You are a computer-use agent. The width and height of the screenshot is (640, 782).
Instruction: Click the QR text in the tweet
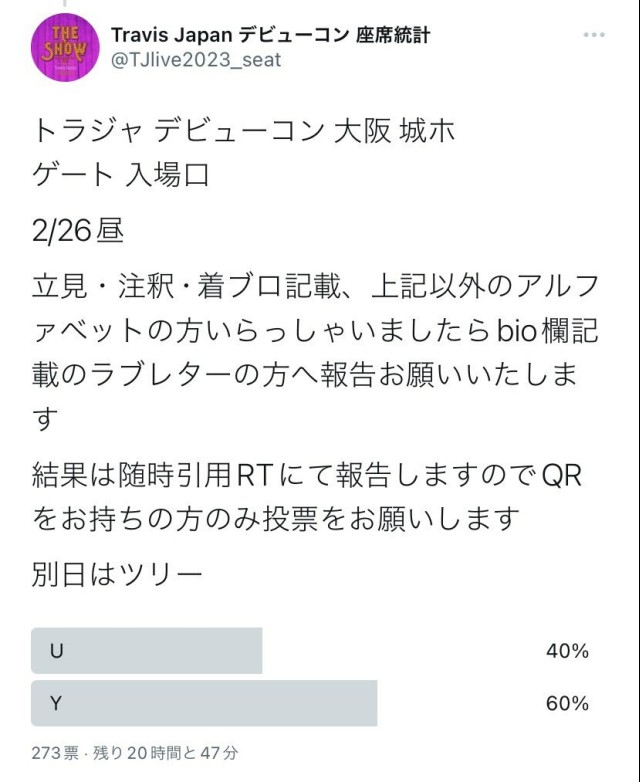pos(562,475)
